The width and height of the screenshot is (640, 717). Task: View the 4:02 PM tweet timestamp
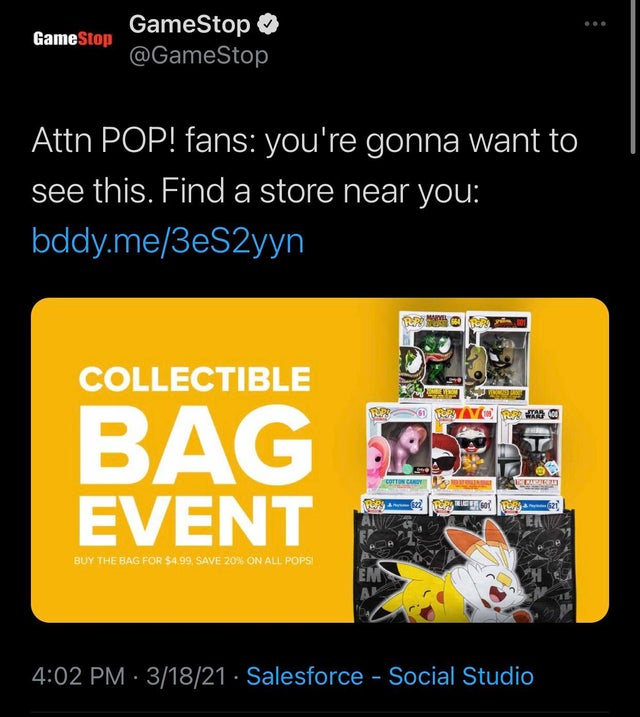[78, 676]
